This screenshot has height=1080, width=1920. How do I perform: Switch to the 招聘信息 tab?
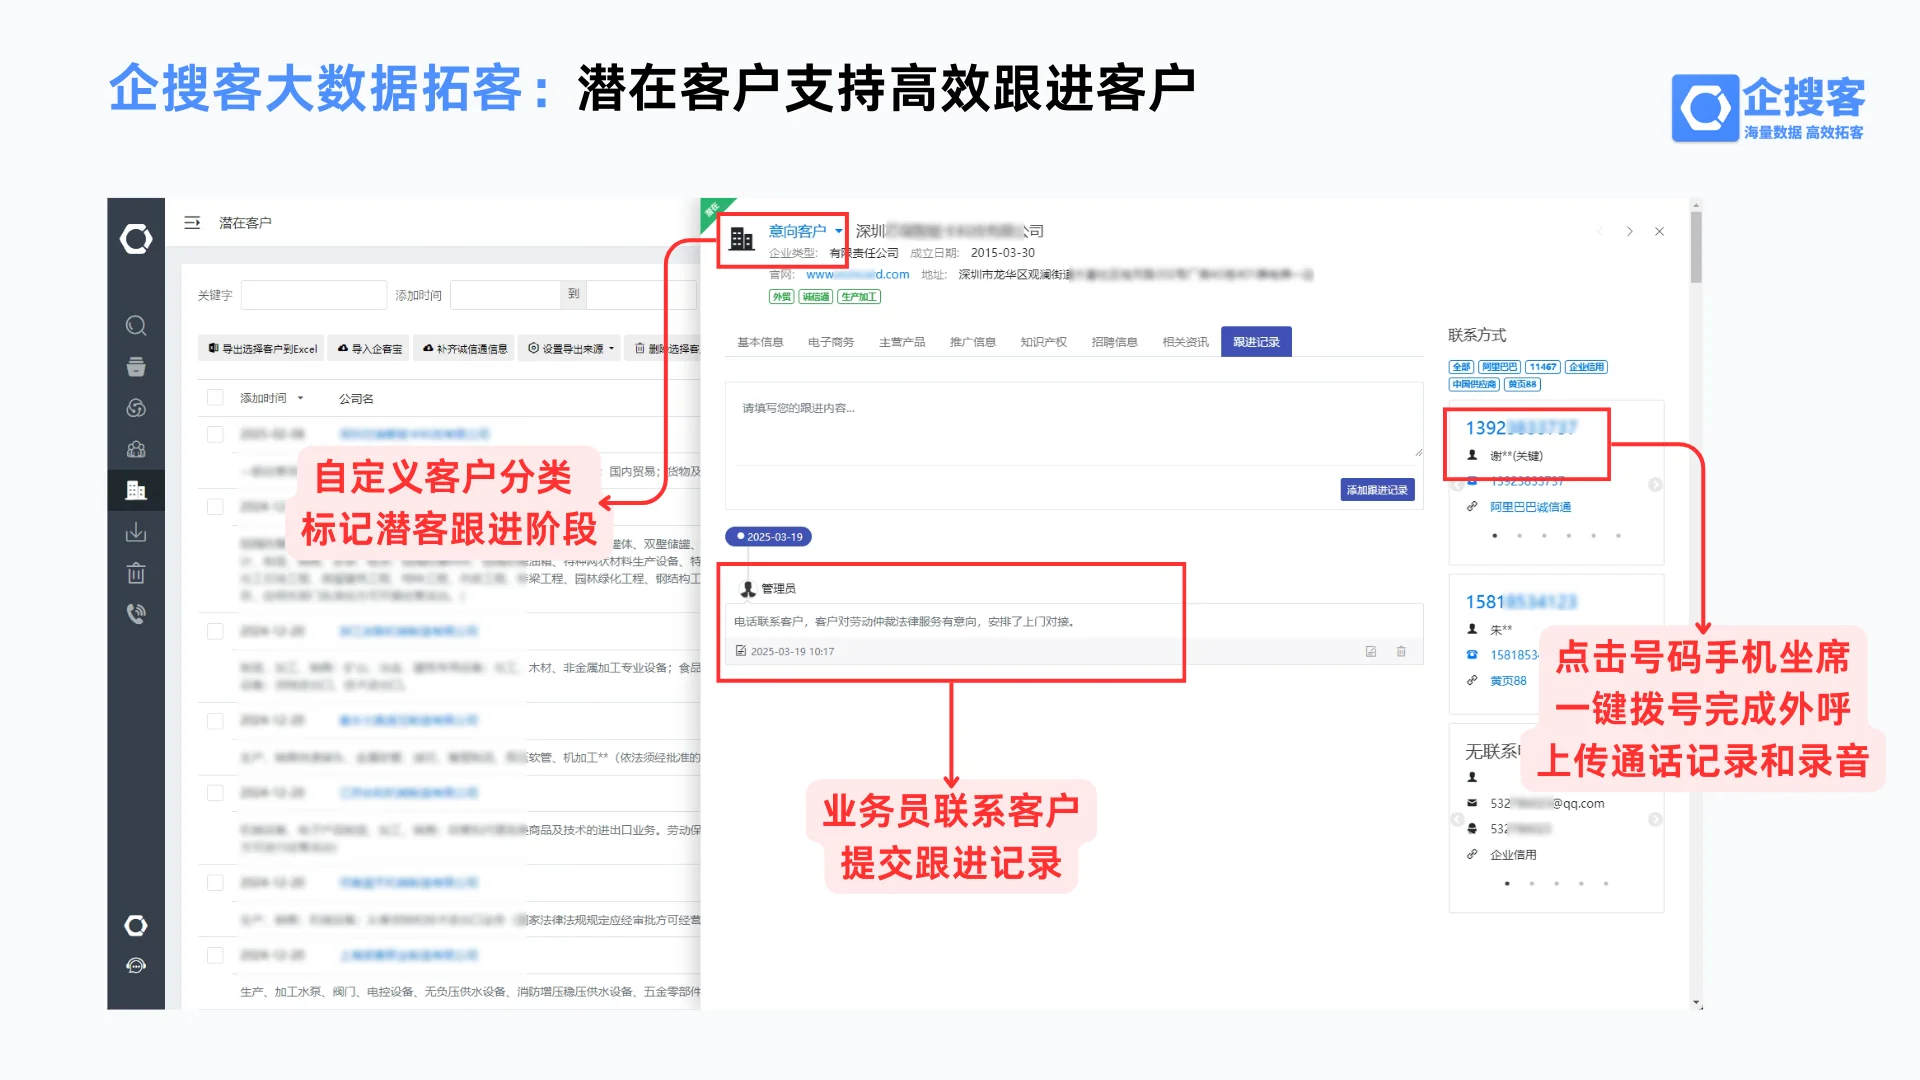click(x=1115, y=342)
